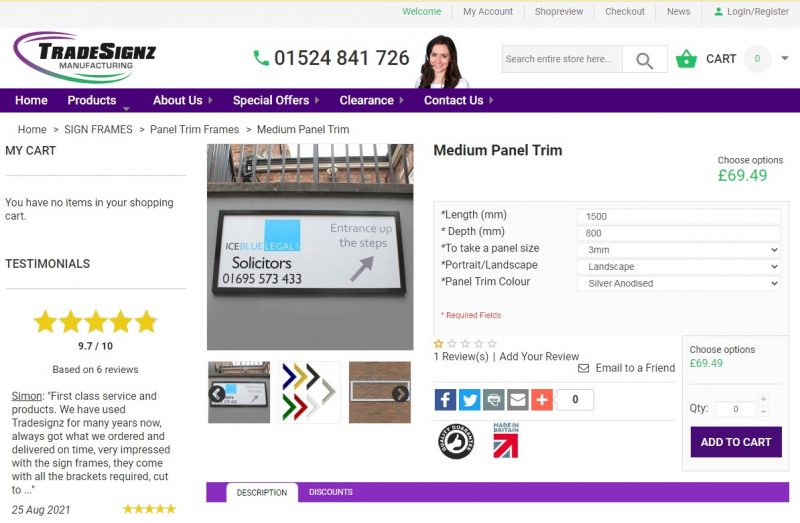
Task: Advance thumbnails with right arrow
Action: pos(401,393)
